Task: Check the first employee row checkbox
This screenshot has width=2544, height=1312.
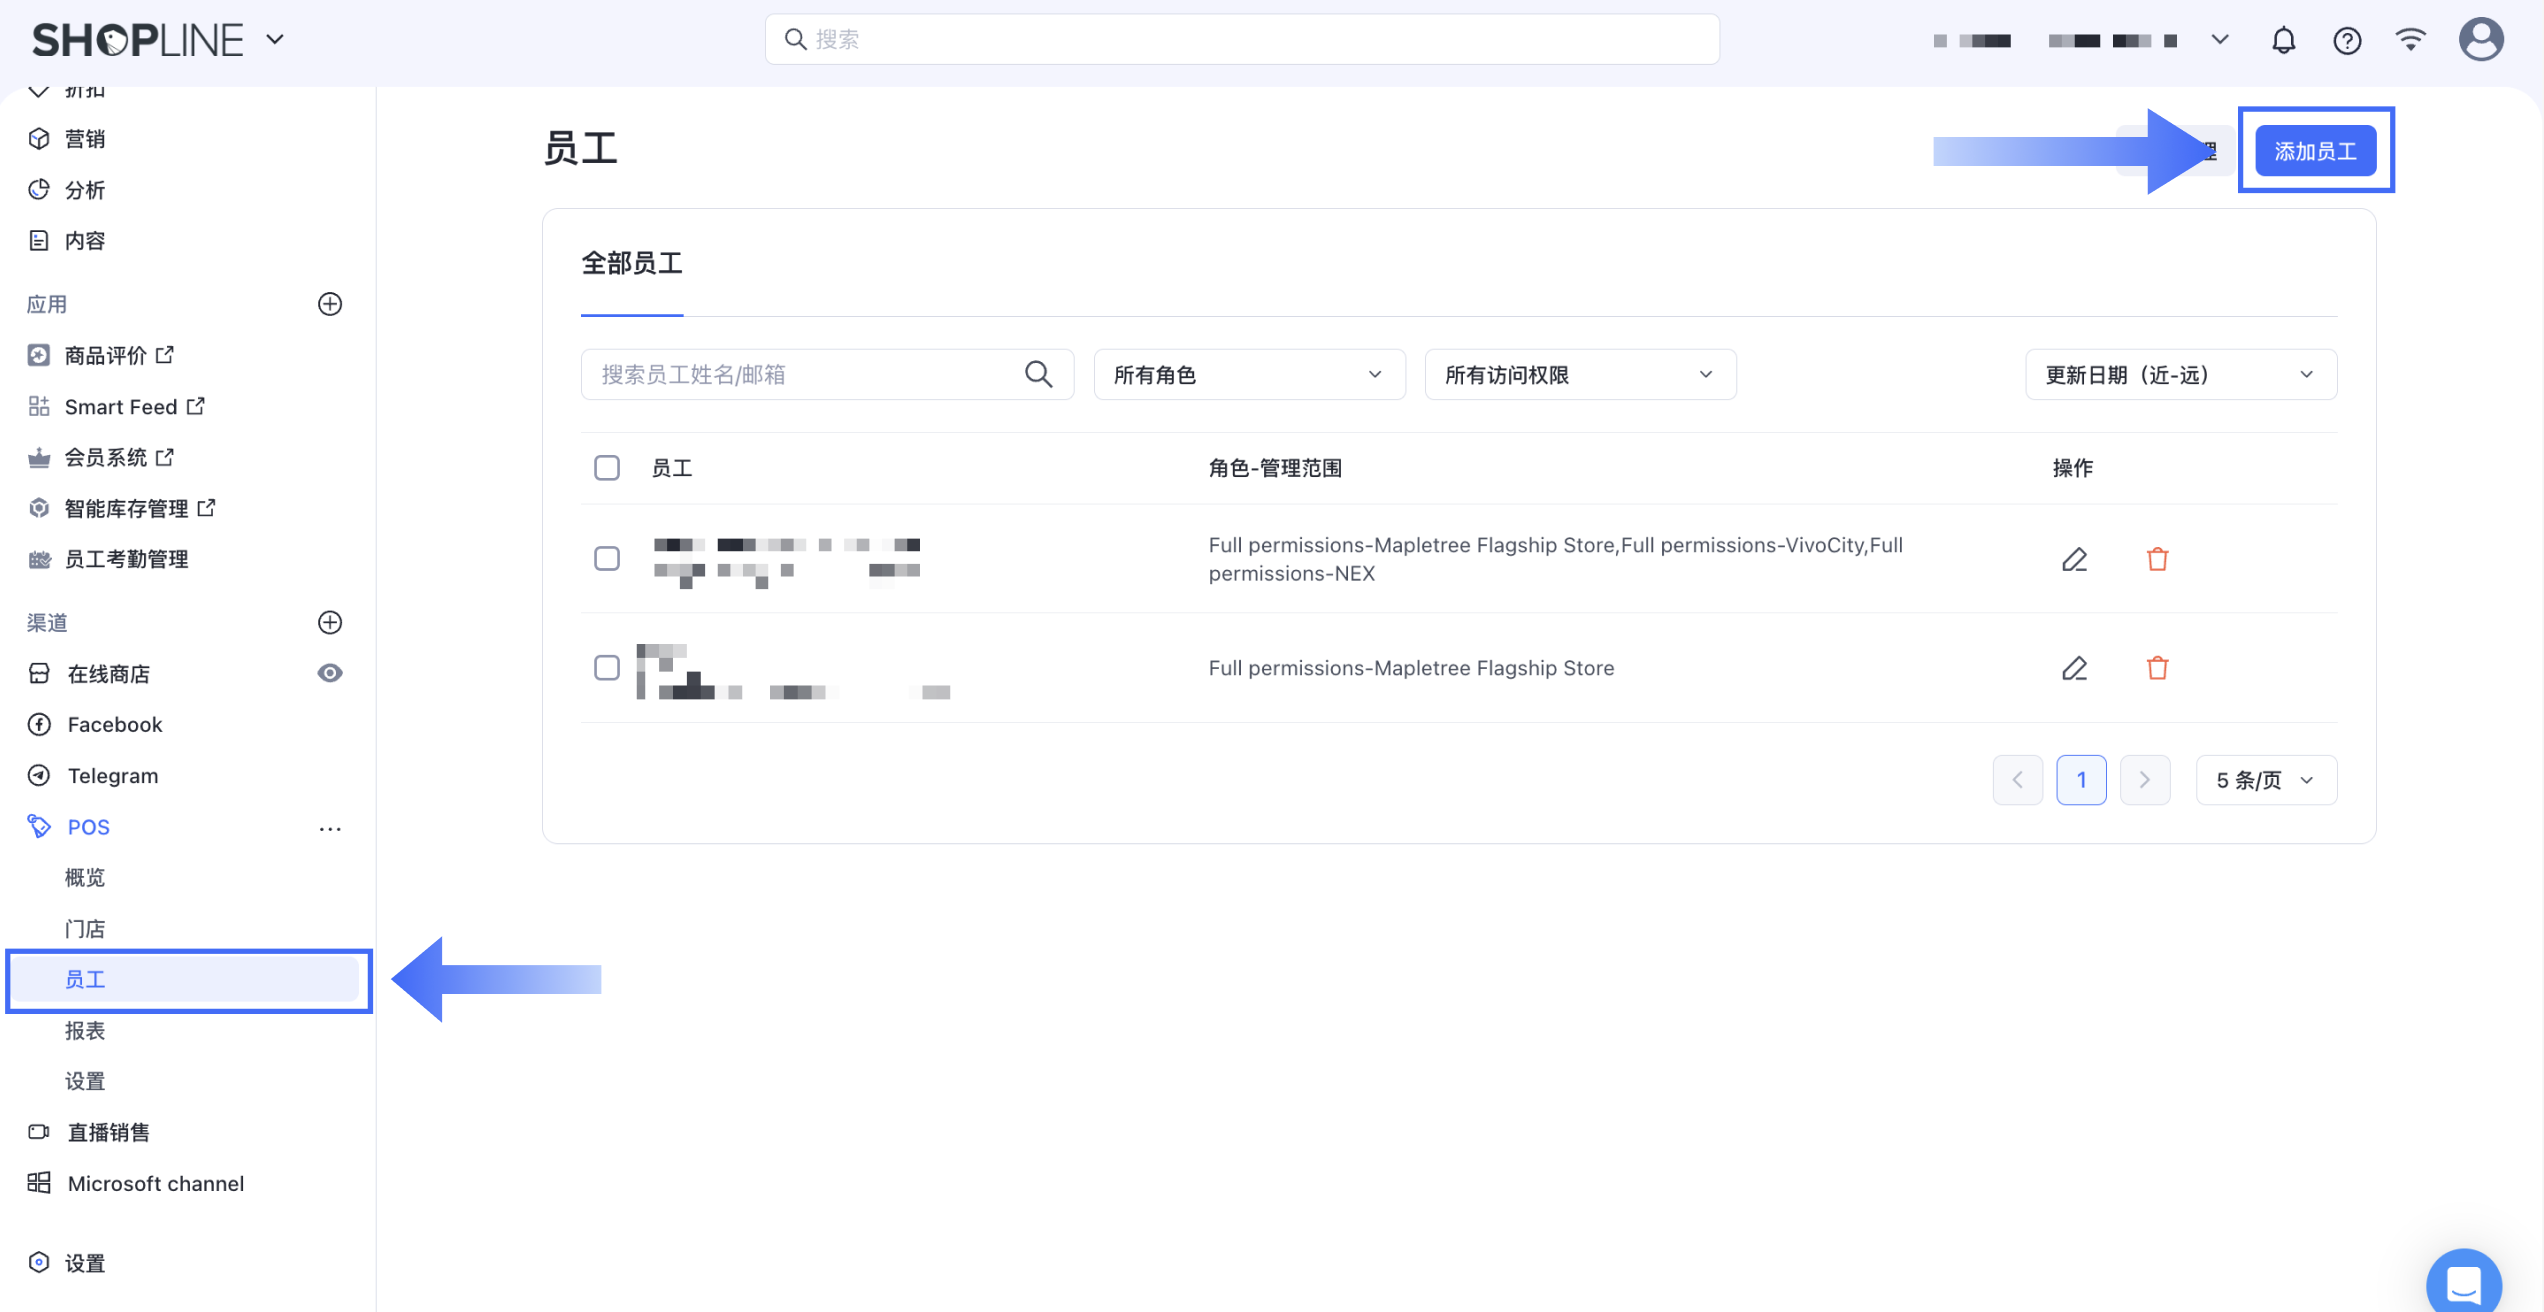Action: click(607, 559)
